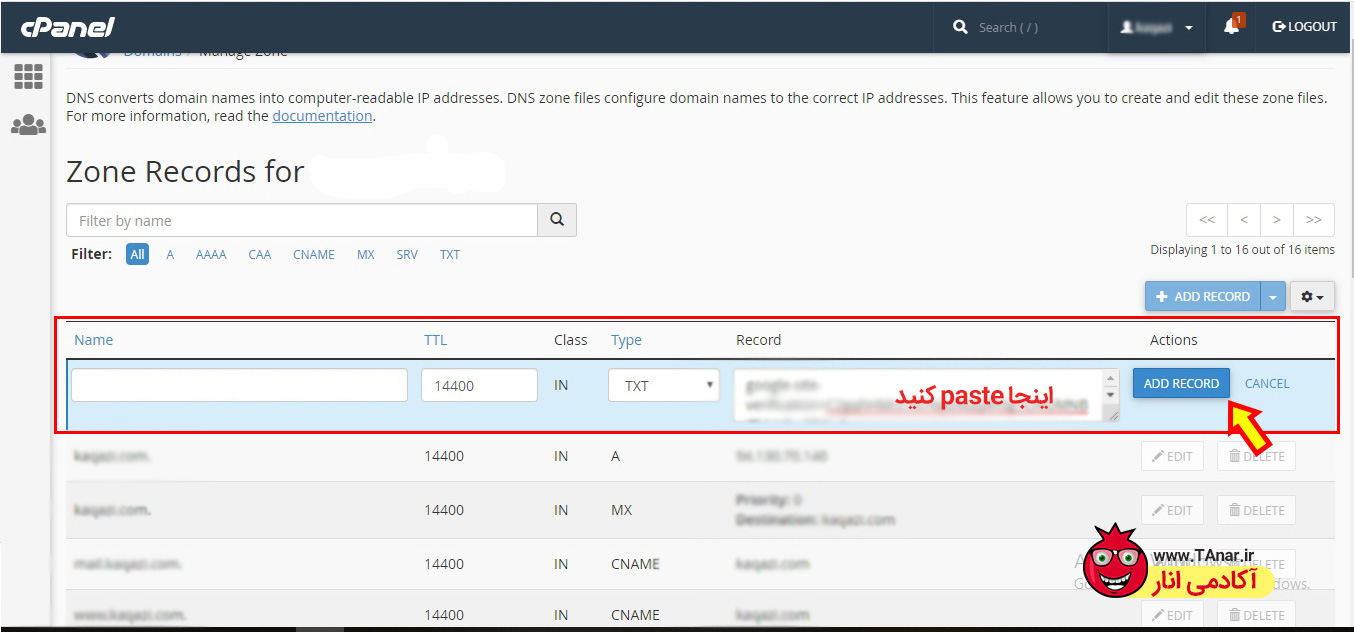Go to the last page of records
Screen dimensions: 1354x632
[1313, 220]
